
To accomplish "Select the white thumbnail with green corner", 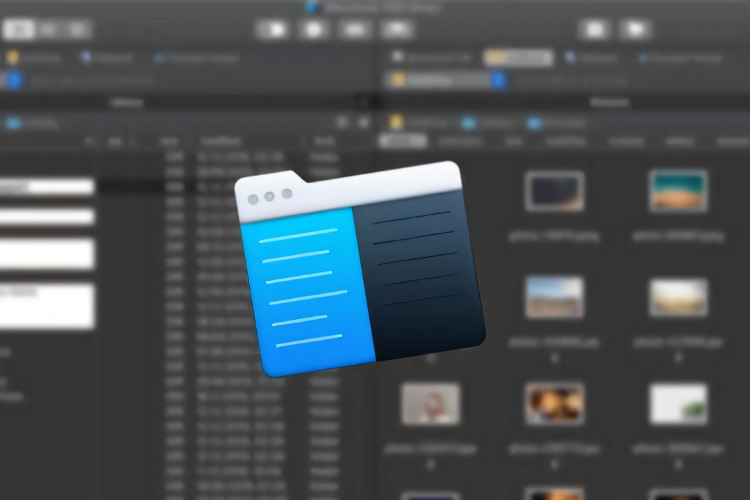I will (x=678, y=404).
